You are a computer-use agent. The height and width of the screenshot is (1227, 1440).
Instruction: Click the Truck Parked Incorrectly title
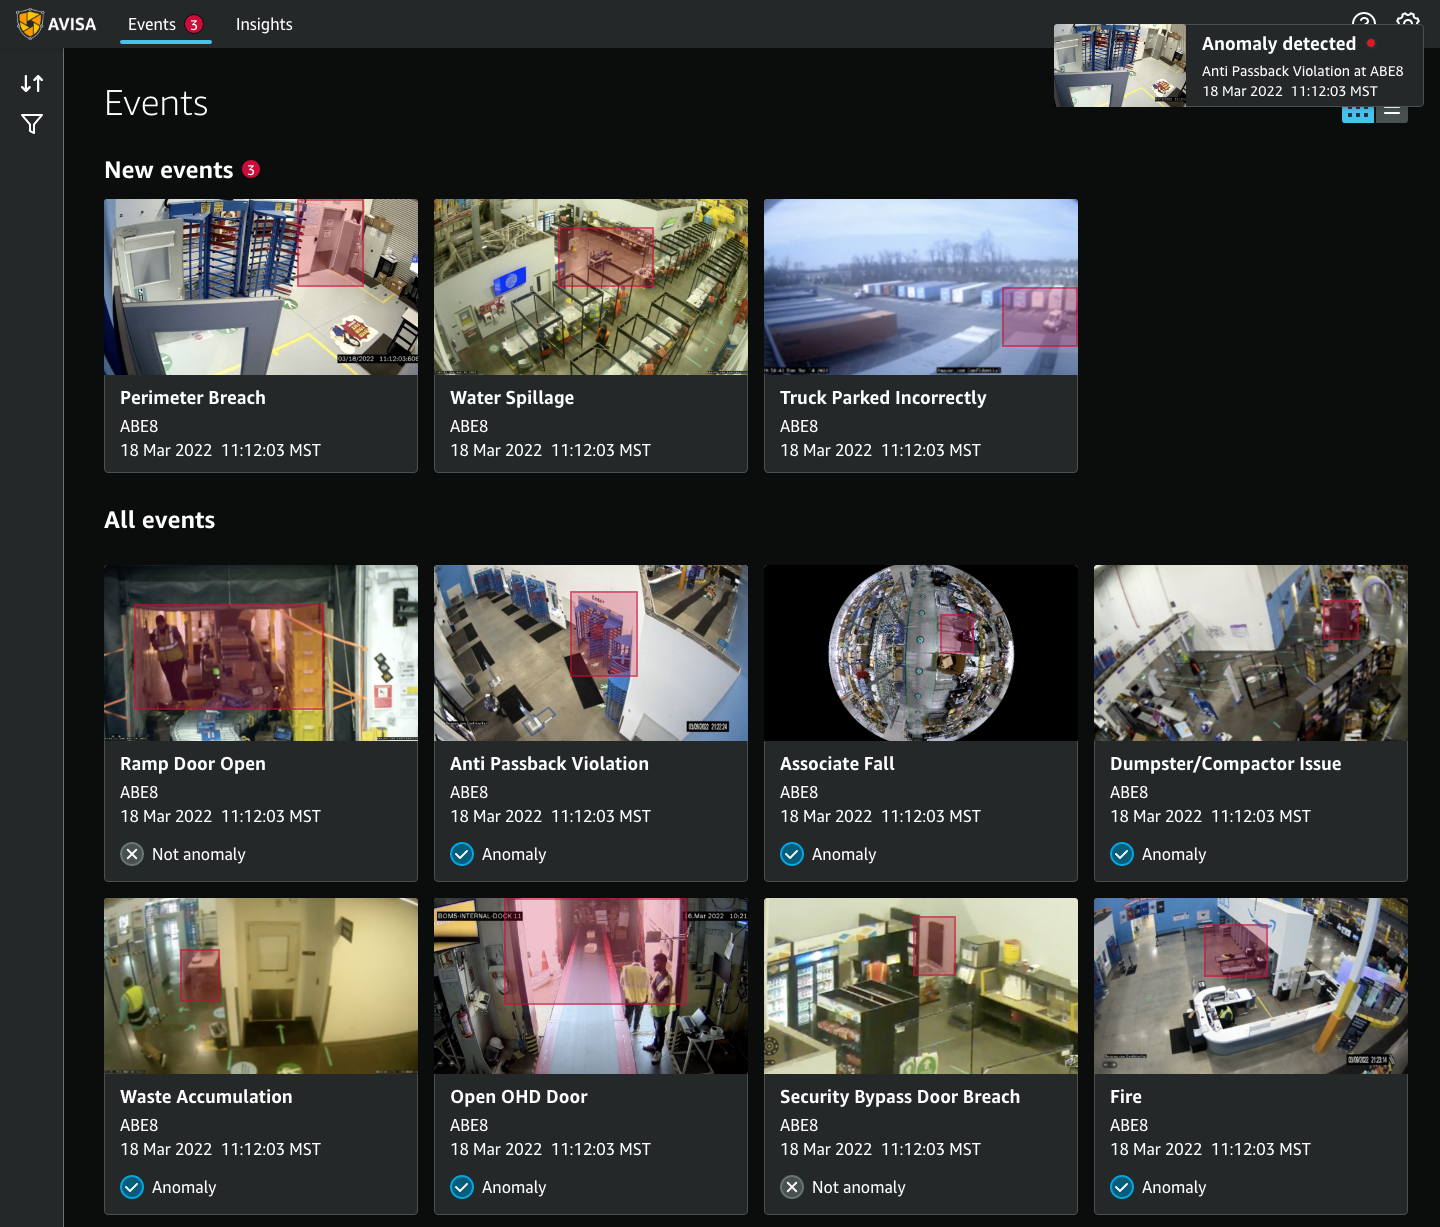(883, 398)
